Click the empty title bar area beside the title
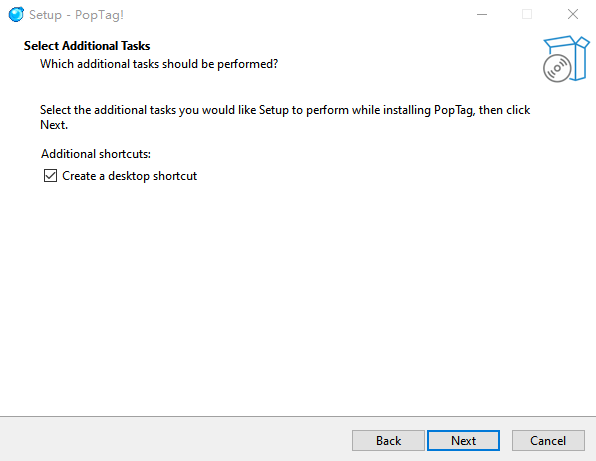This screenshot has height=461, width=596. point(296,14)
